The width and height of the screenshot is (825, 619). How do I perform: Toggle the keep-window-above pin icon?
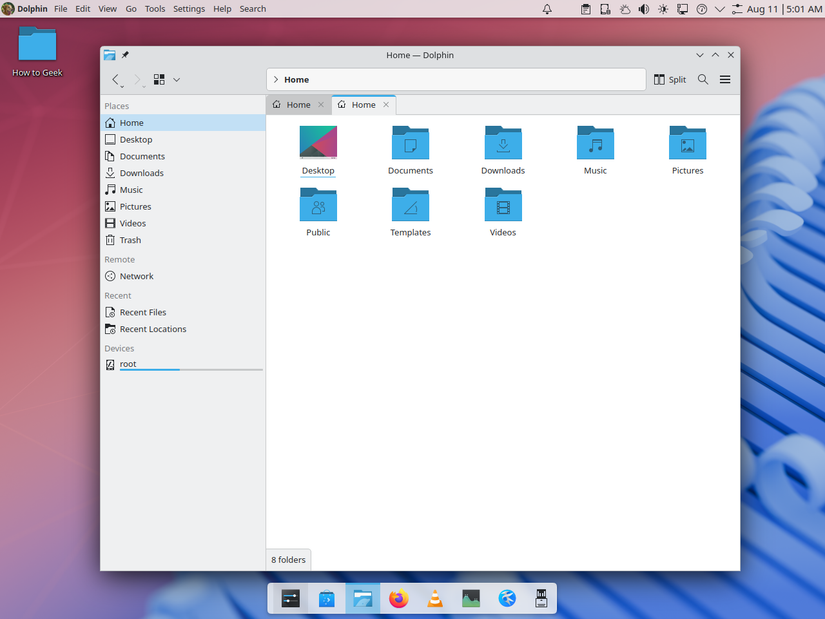[124, 55]
